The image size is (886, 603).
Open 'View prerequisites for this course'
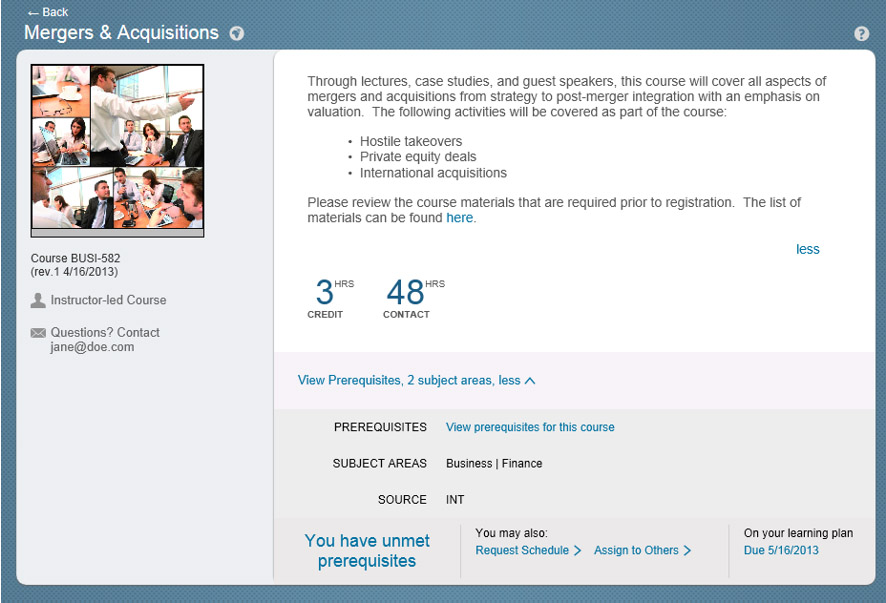click(x=530, y=427)
